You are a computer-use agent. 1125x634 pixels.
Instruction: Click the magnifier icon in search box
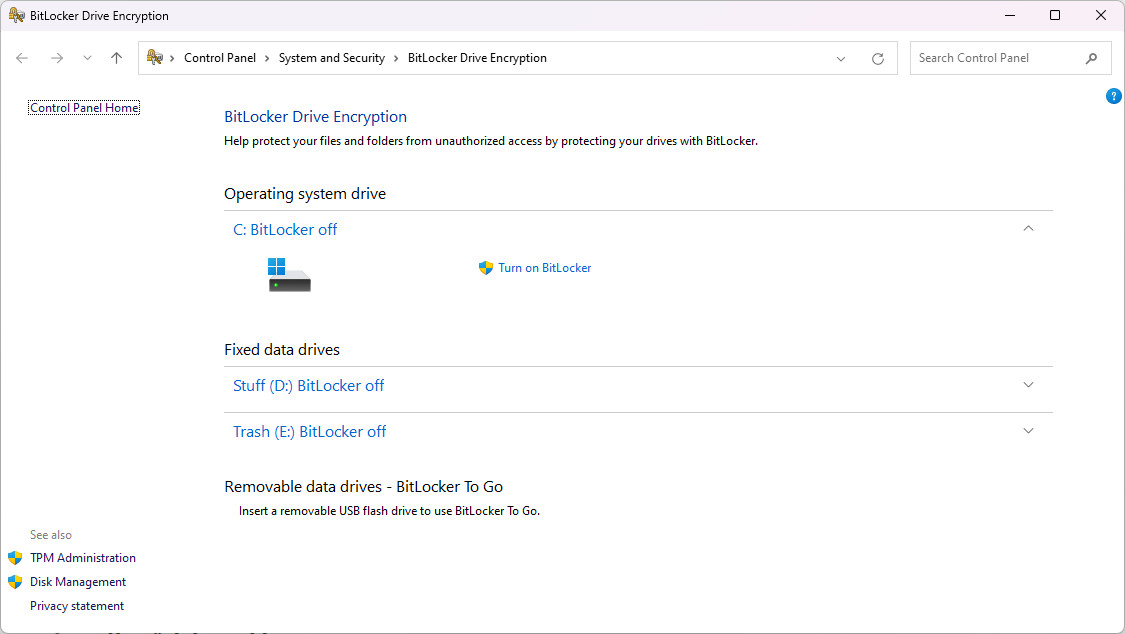[1091, 58]
